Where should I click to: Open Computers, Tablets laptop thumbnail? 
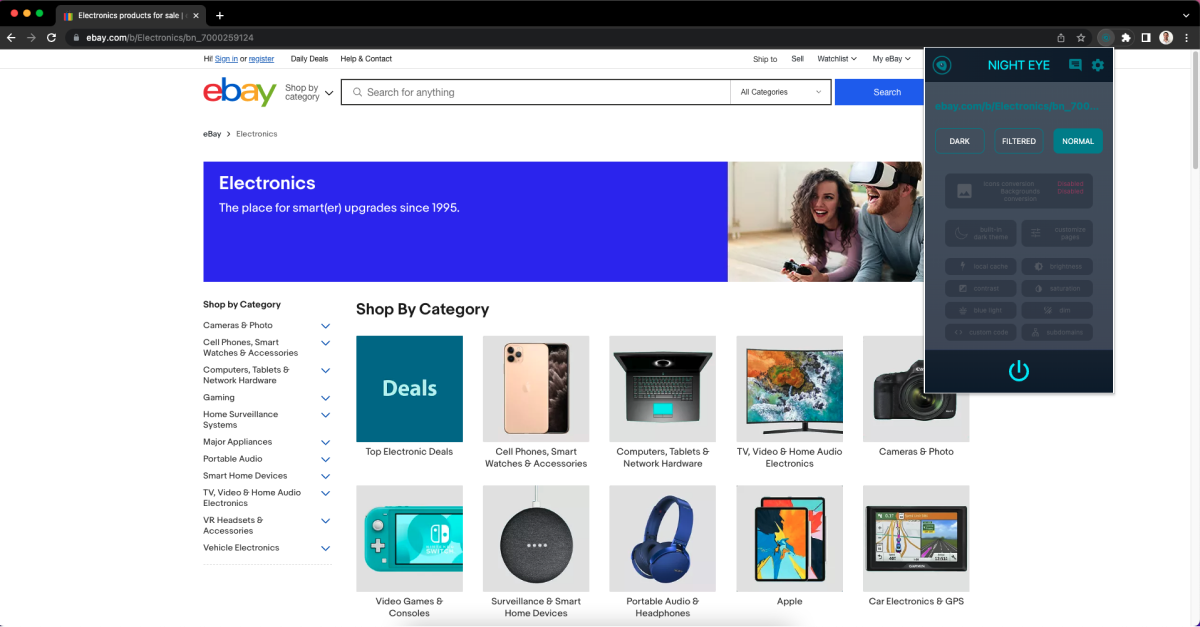(x=662, y=389)
